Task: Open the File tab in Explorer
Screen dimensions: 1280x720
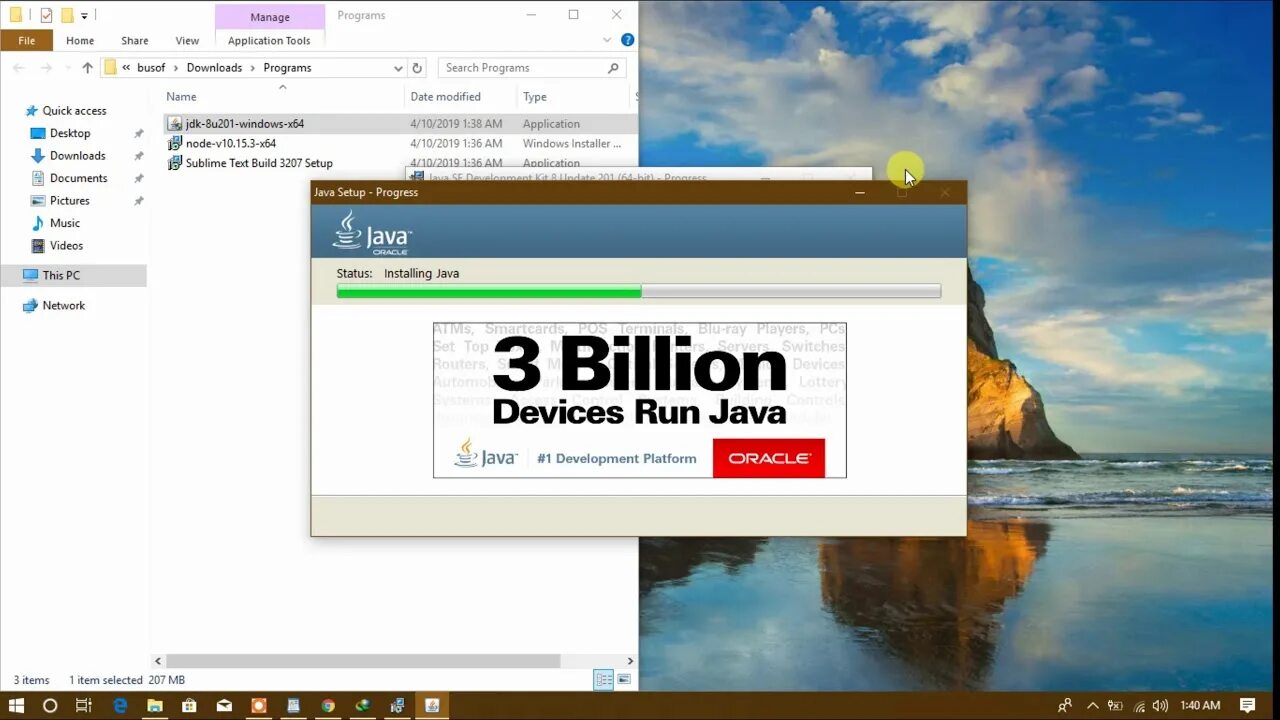Action: point(26,41)
